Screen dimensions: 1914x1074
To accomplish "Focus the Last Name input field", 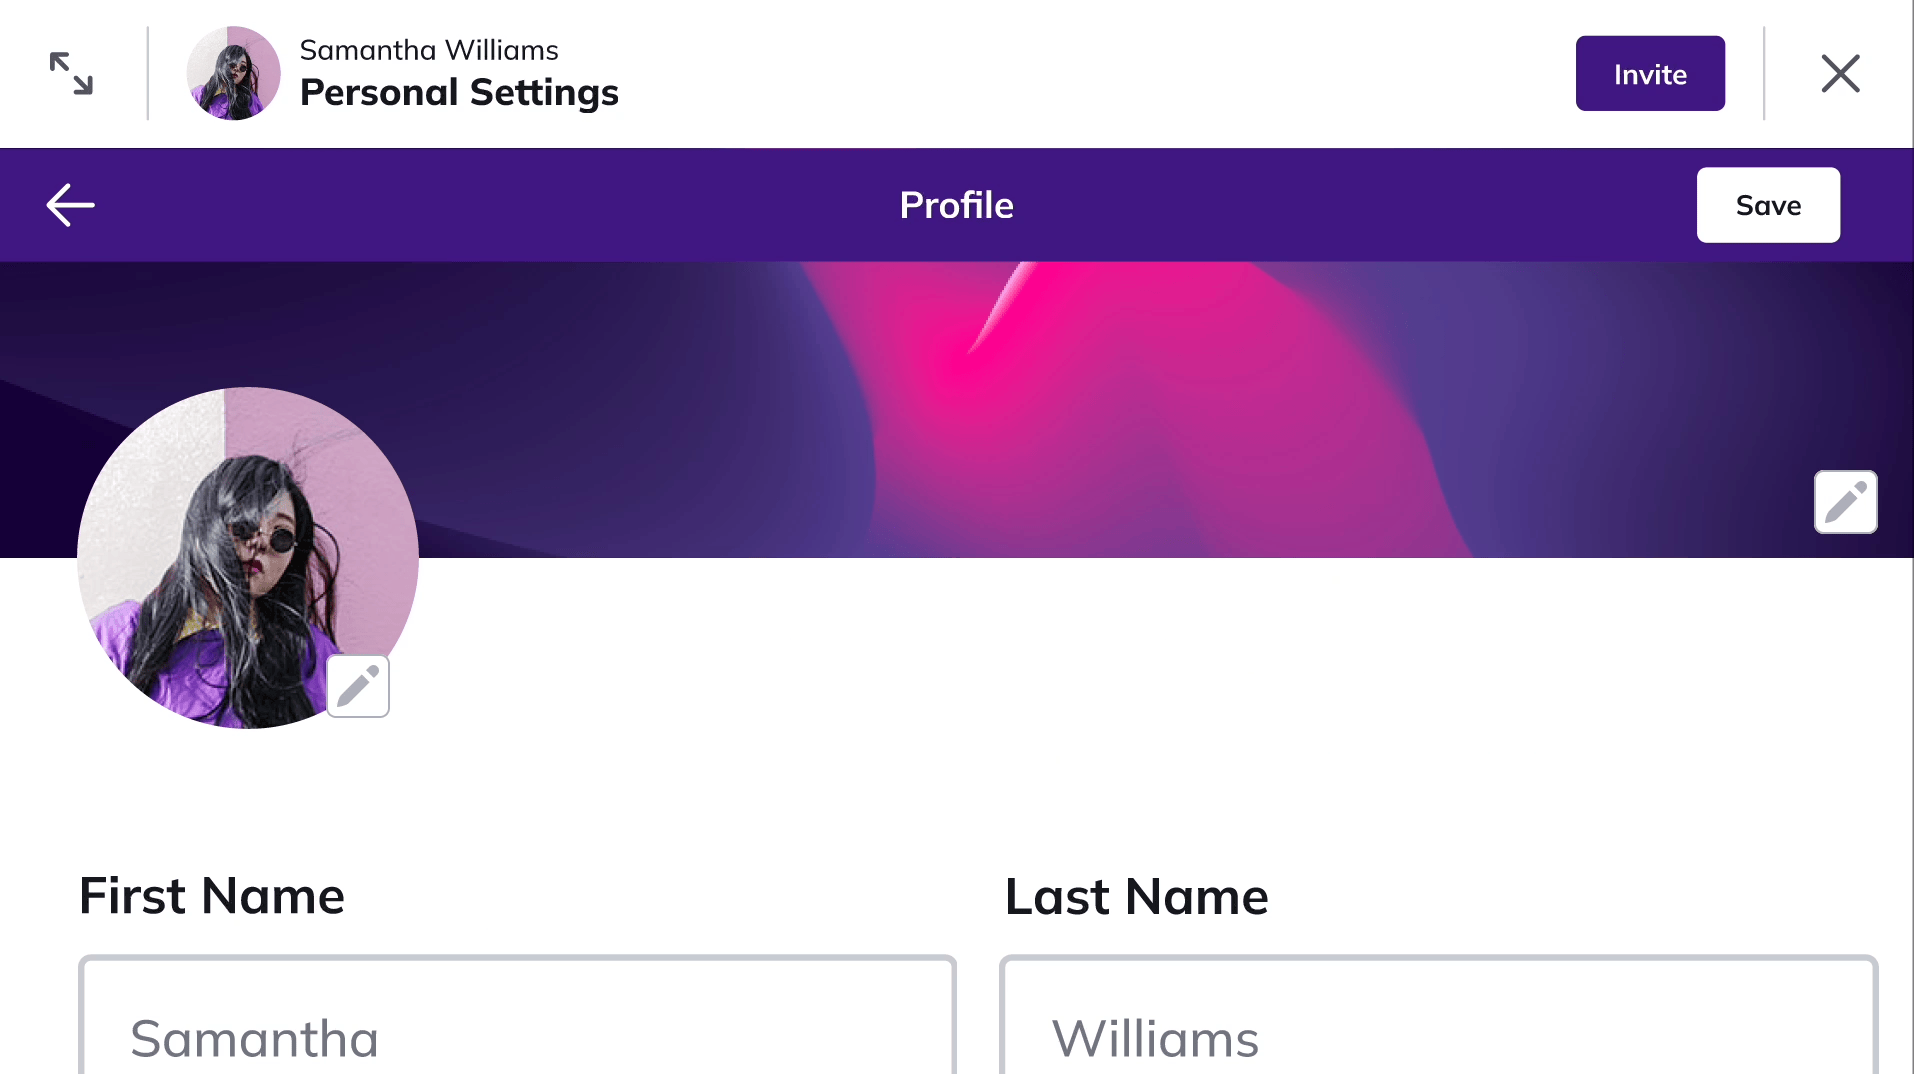I will pos(1438,1015).
